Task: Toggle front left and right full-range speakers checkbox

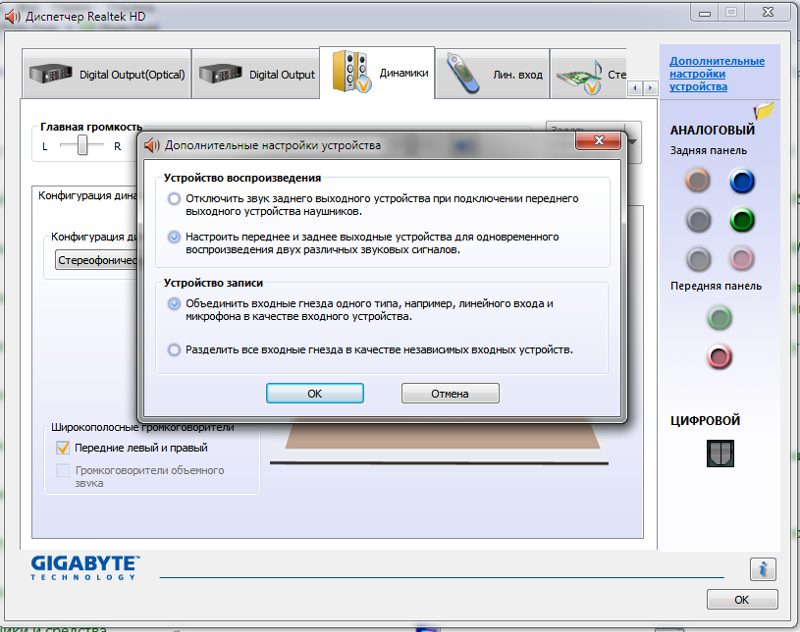Action: (x=63, y=448)
